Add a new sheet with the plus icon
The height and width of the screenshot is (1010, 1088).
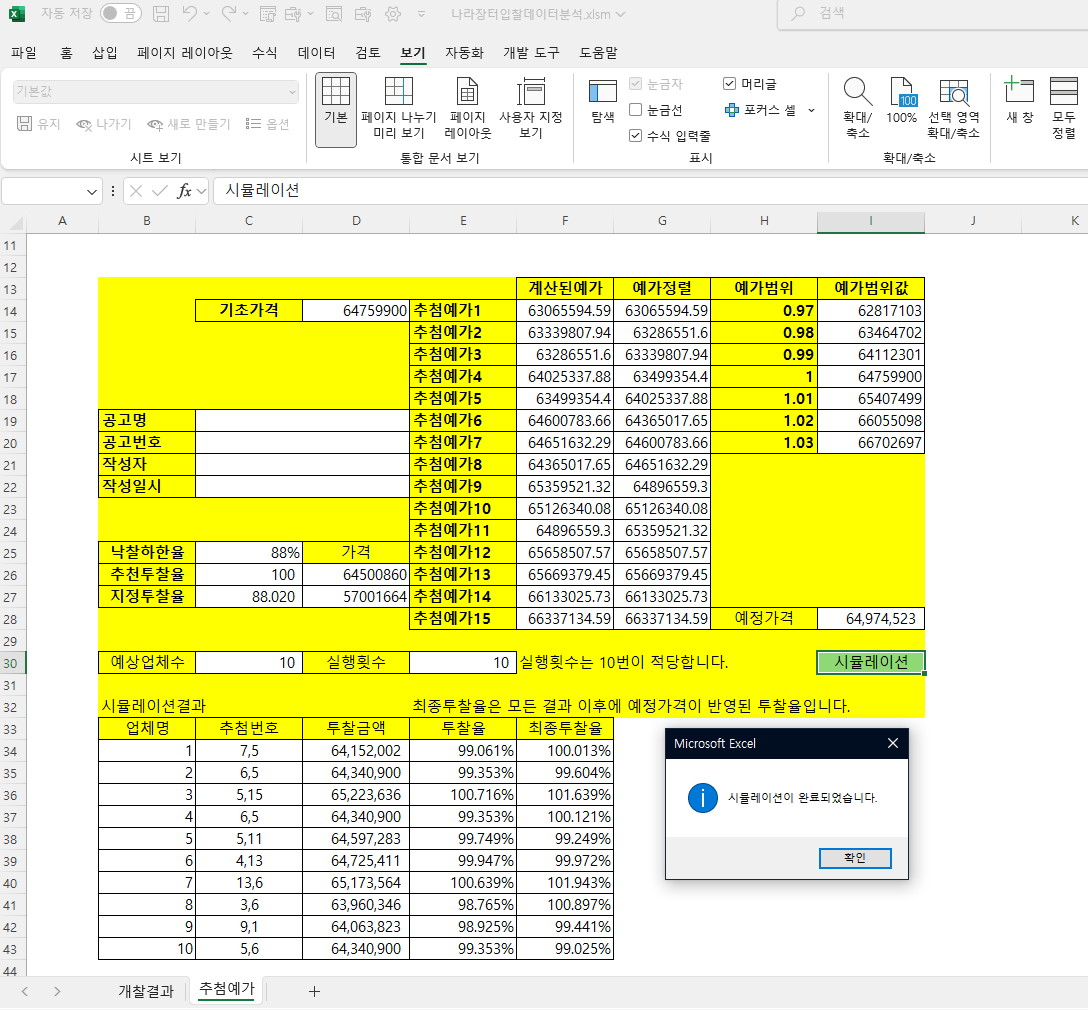(x=314, y=991)
